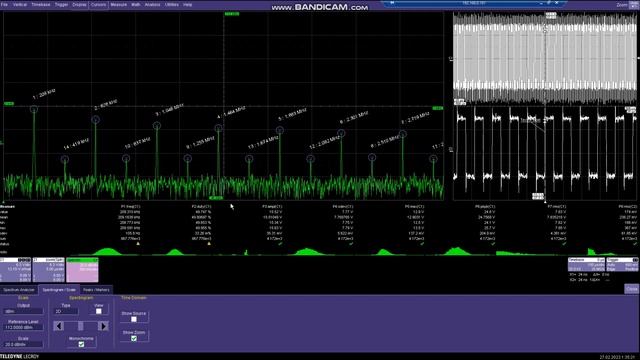Open the Trigger descriptor box
This screenshot has height=360, width=640.
point(622,264)
